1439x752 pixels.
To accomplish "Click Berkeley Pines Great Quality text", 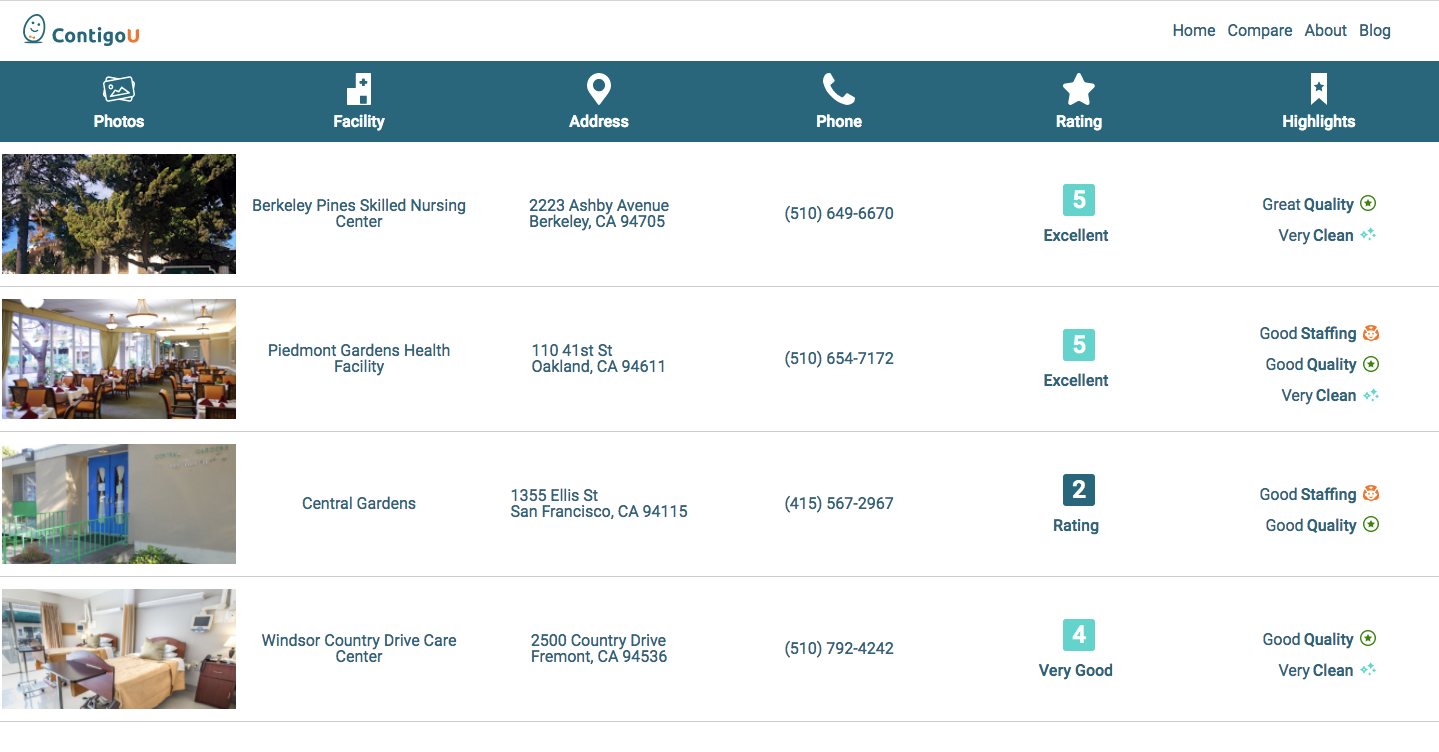I will click(x=1308, y=204).
